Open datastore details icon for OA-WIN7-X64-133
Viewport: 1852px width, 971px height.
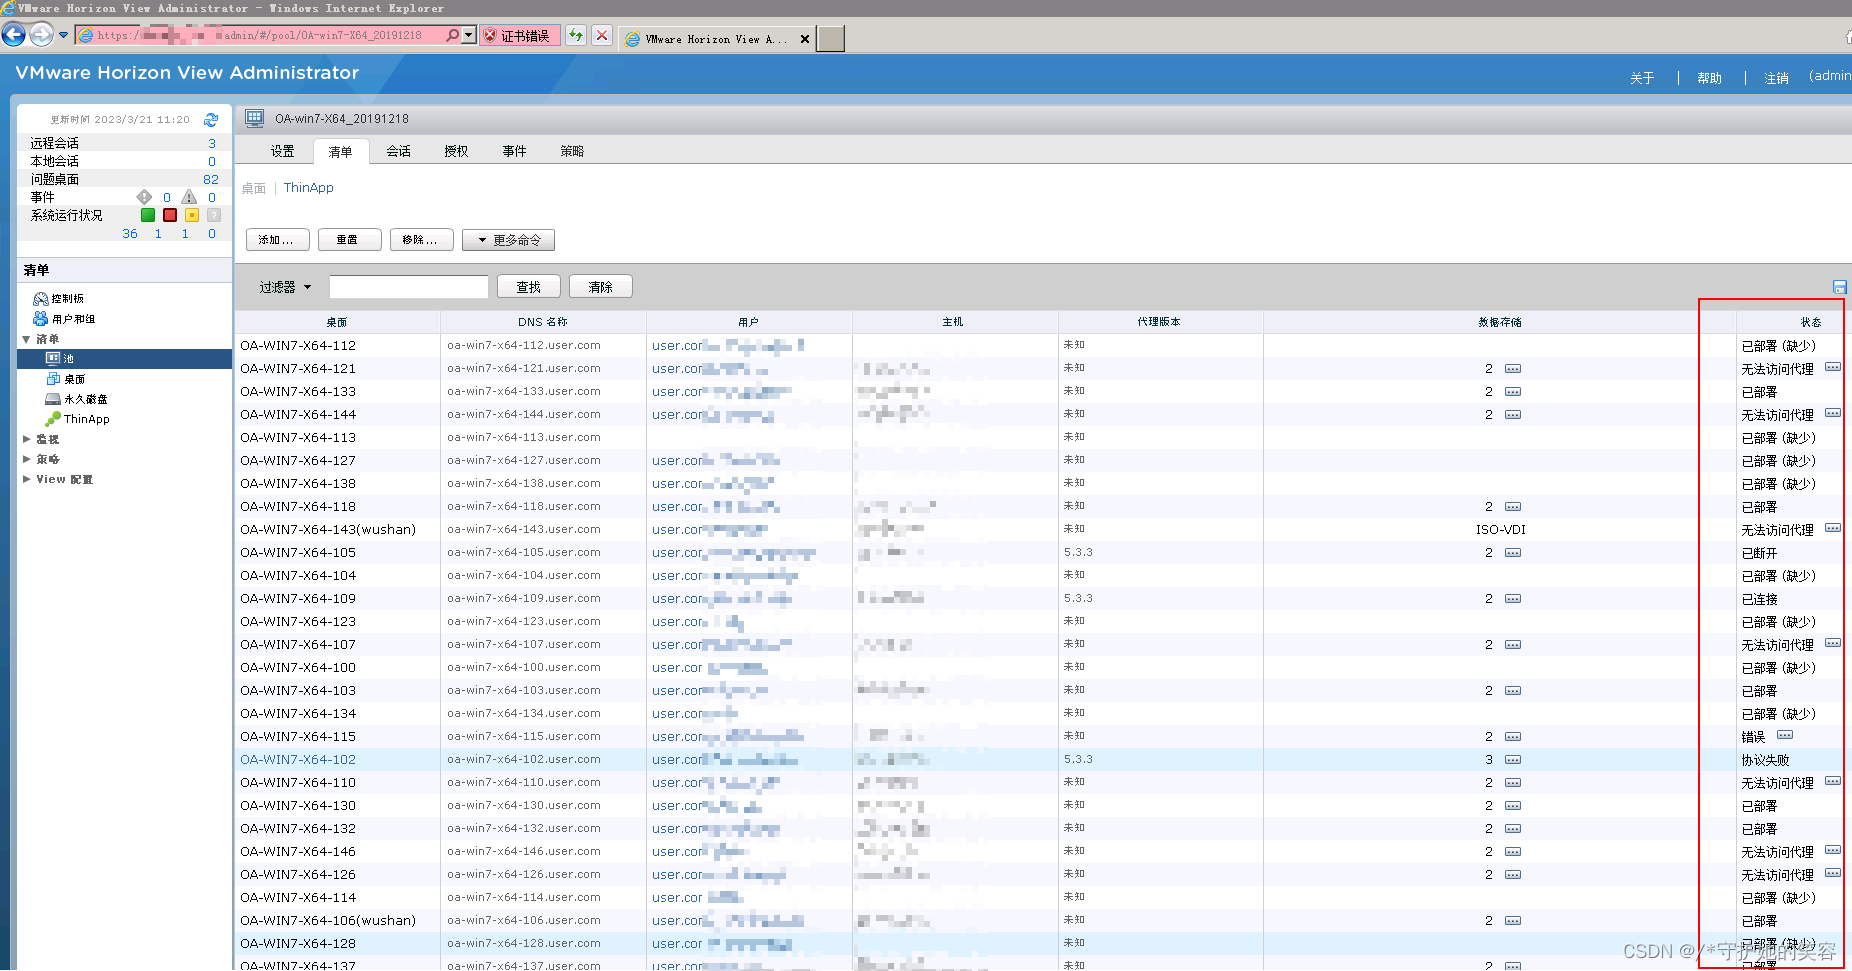click(1513, 392)
